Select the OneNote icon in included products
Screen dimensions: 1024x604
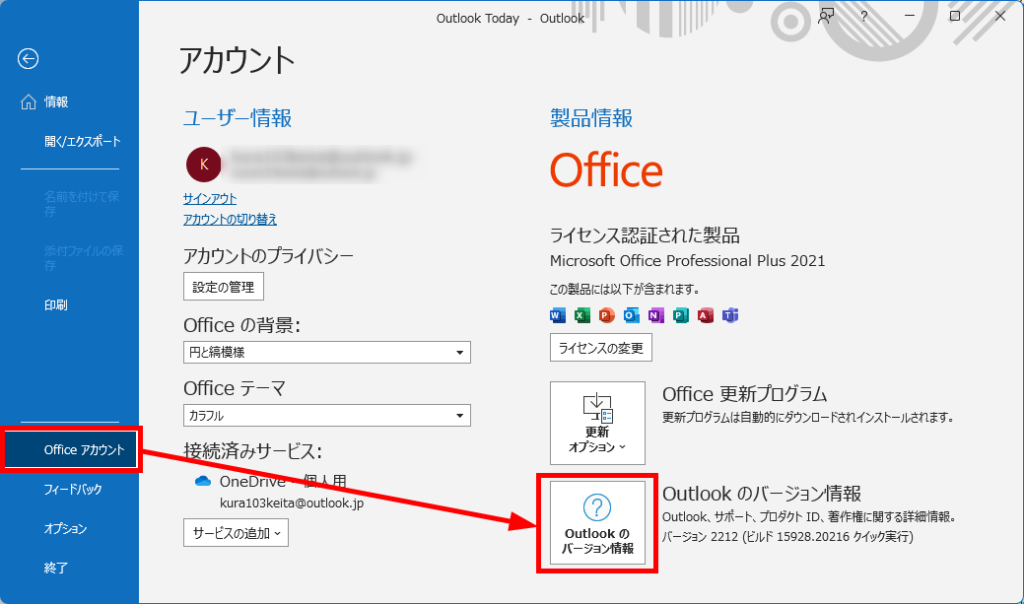click(654, 315)
